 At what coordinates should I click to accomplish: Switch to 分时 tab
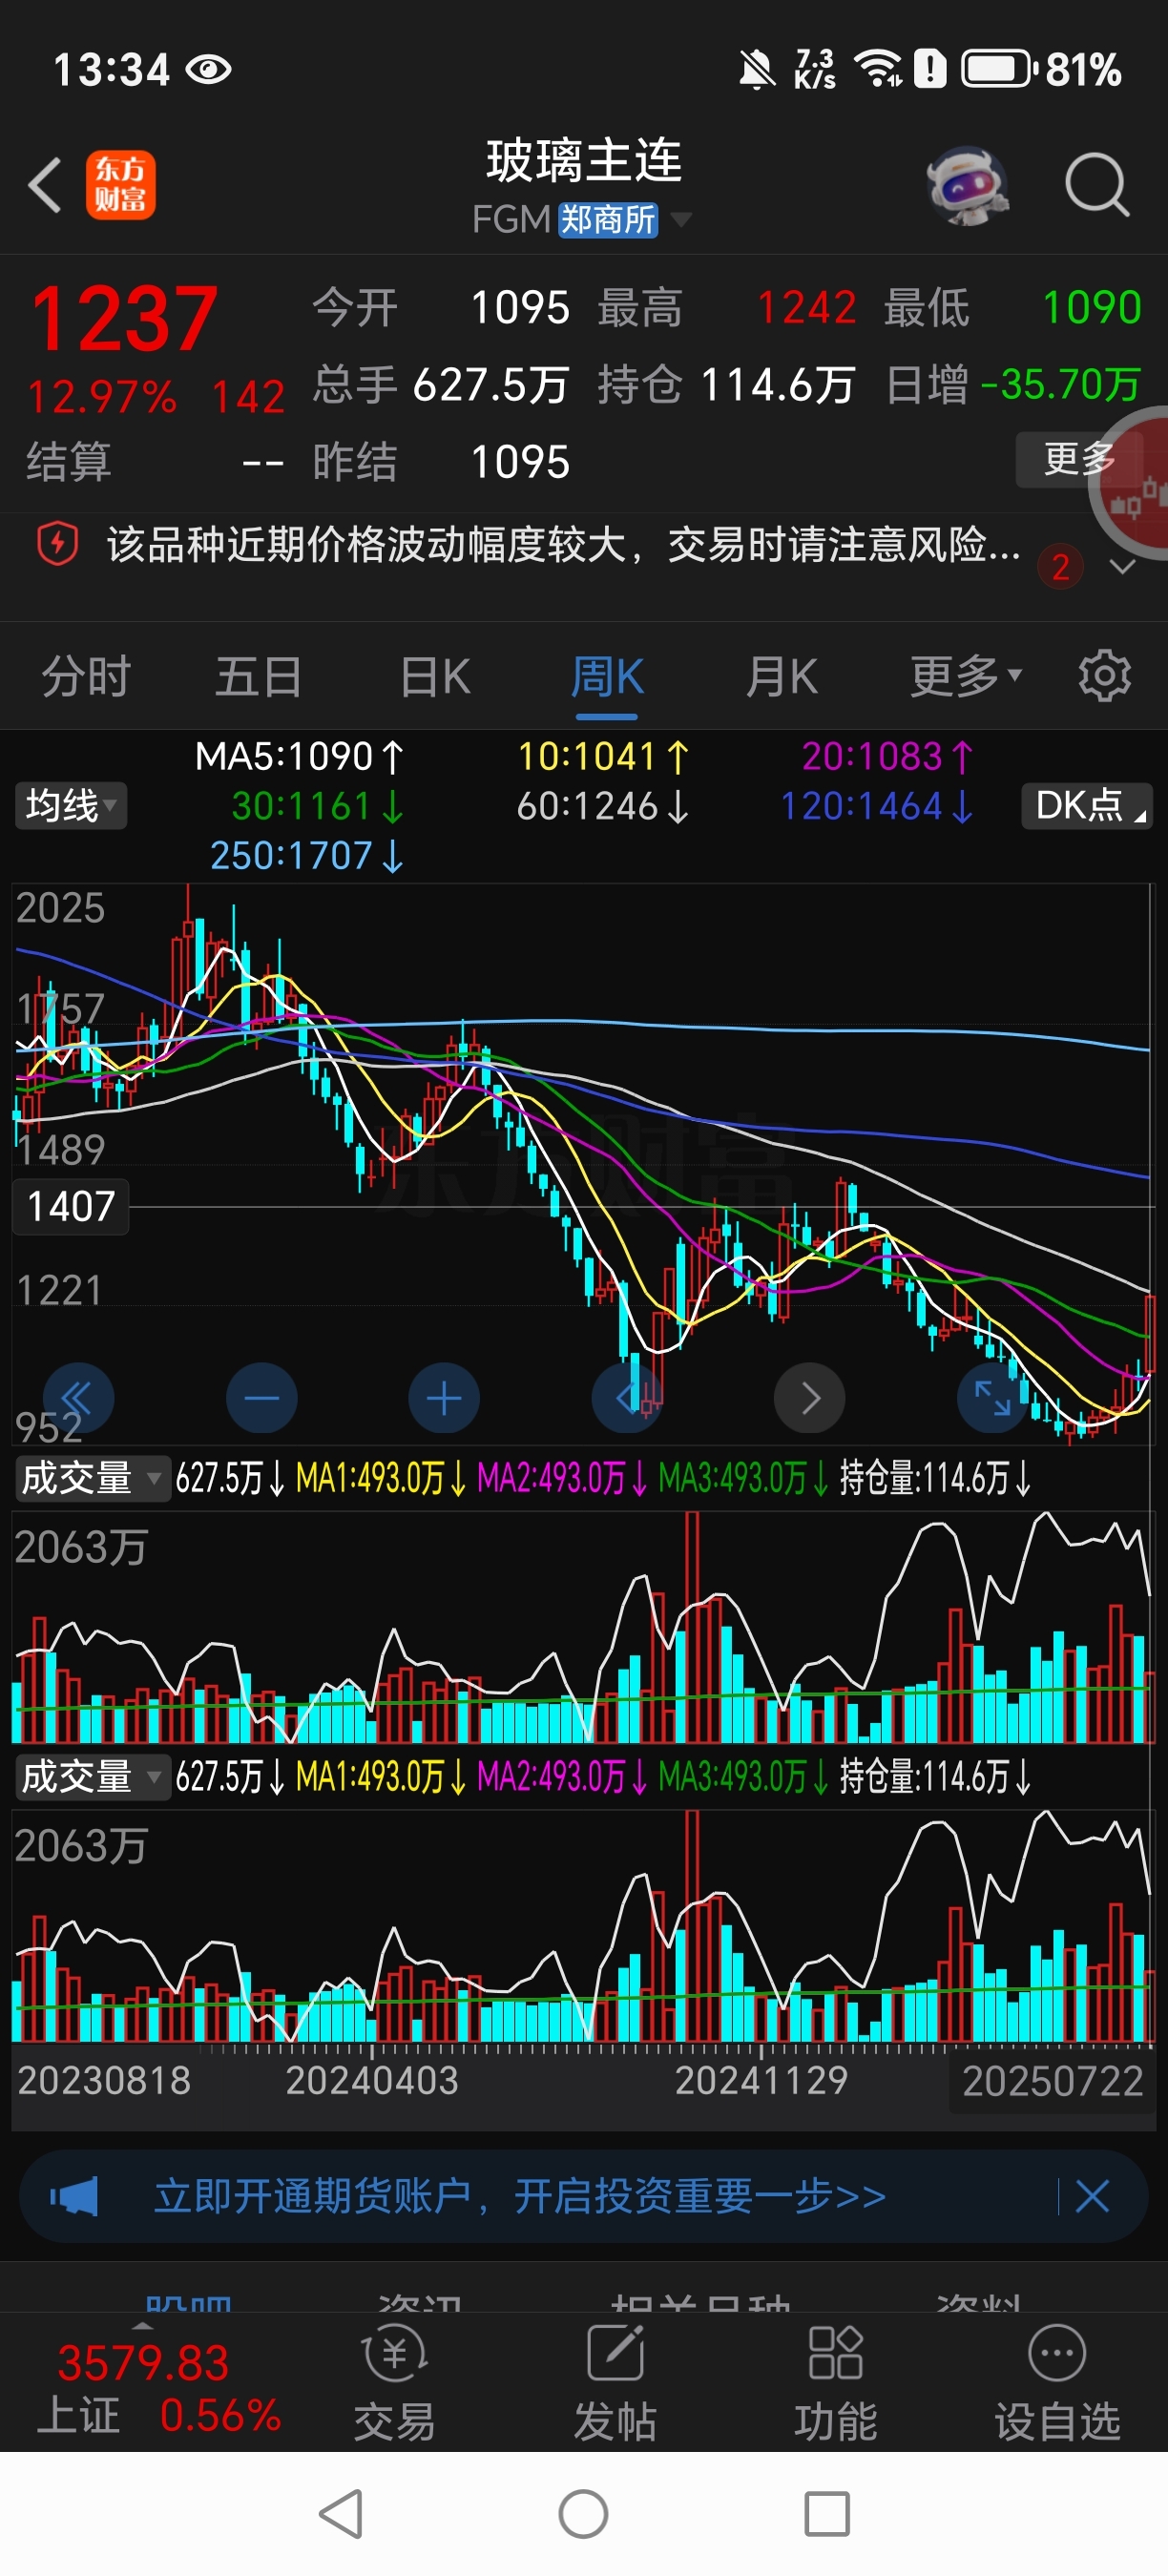click(86, 676)
